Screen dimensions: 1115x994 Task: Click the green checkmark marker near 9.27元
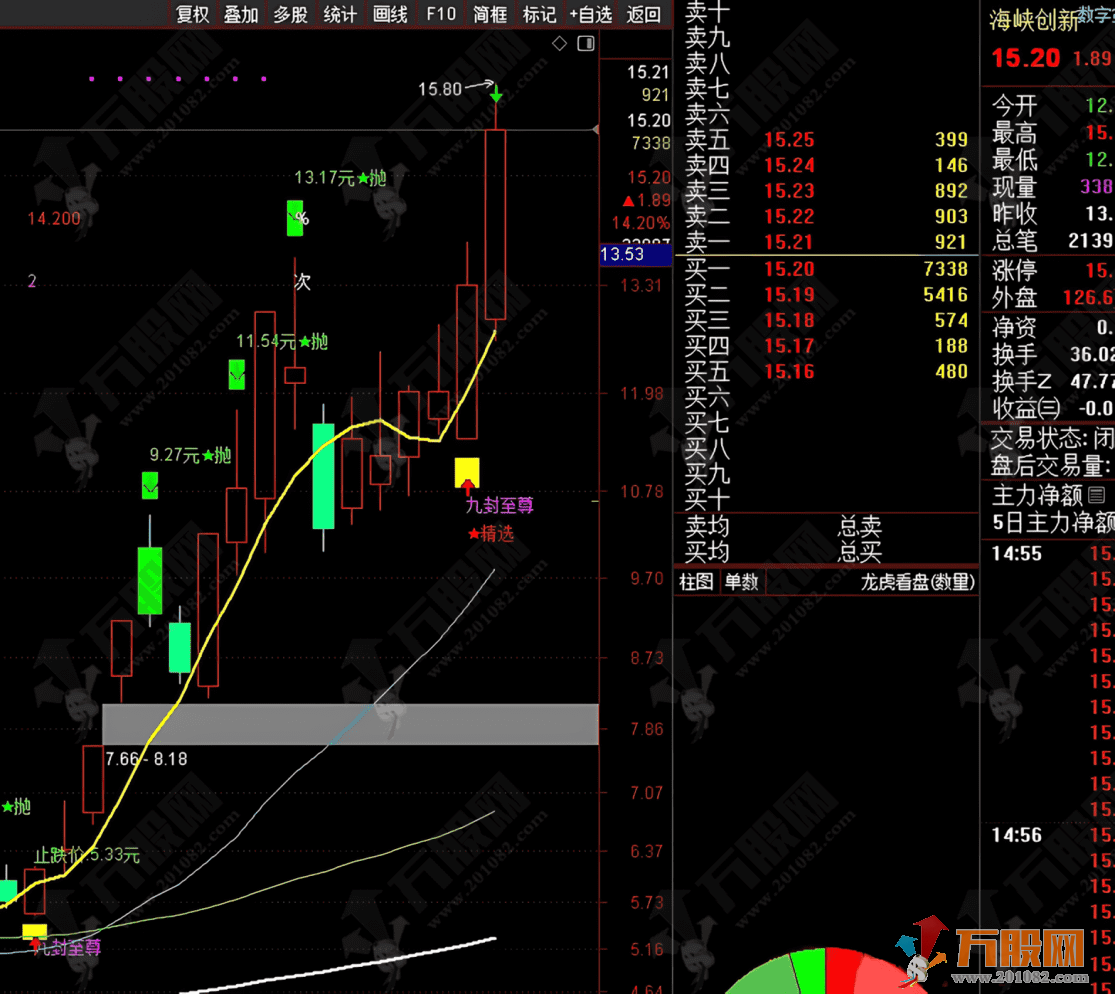[150, 486]
